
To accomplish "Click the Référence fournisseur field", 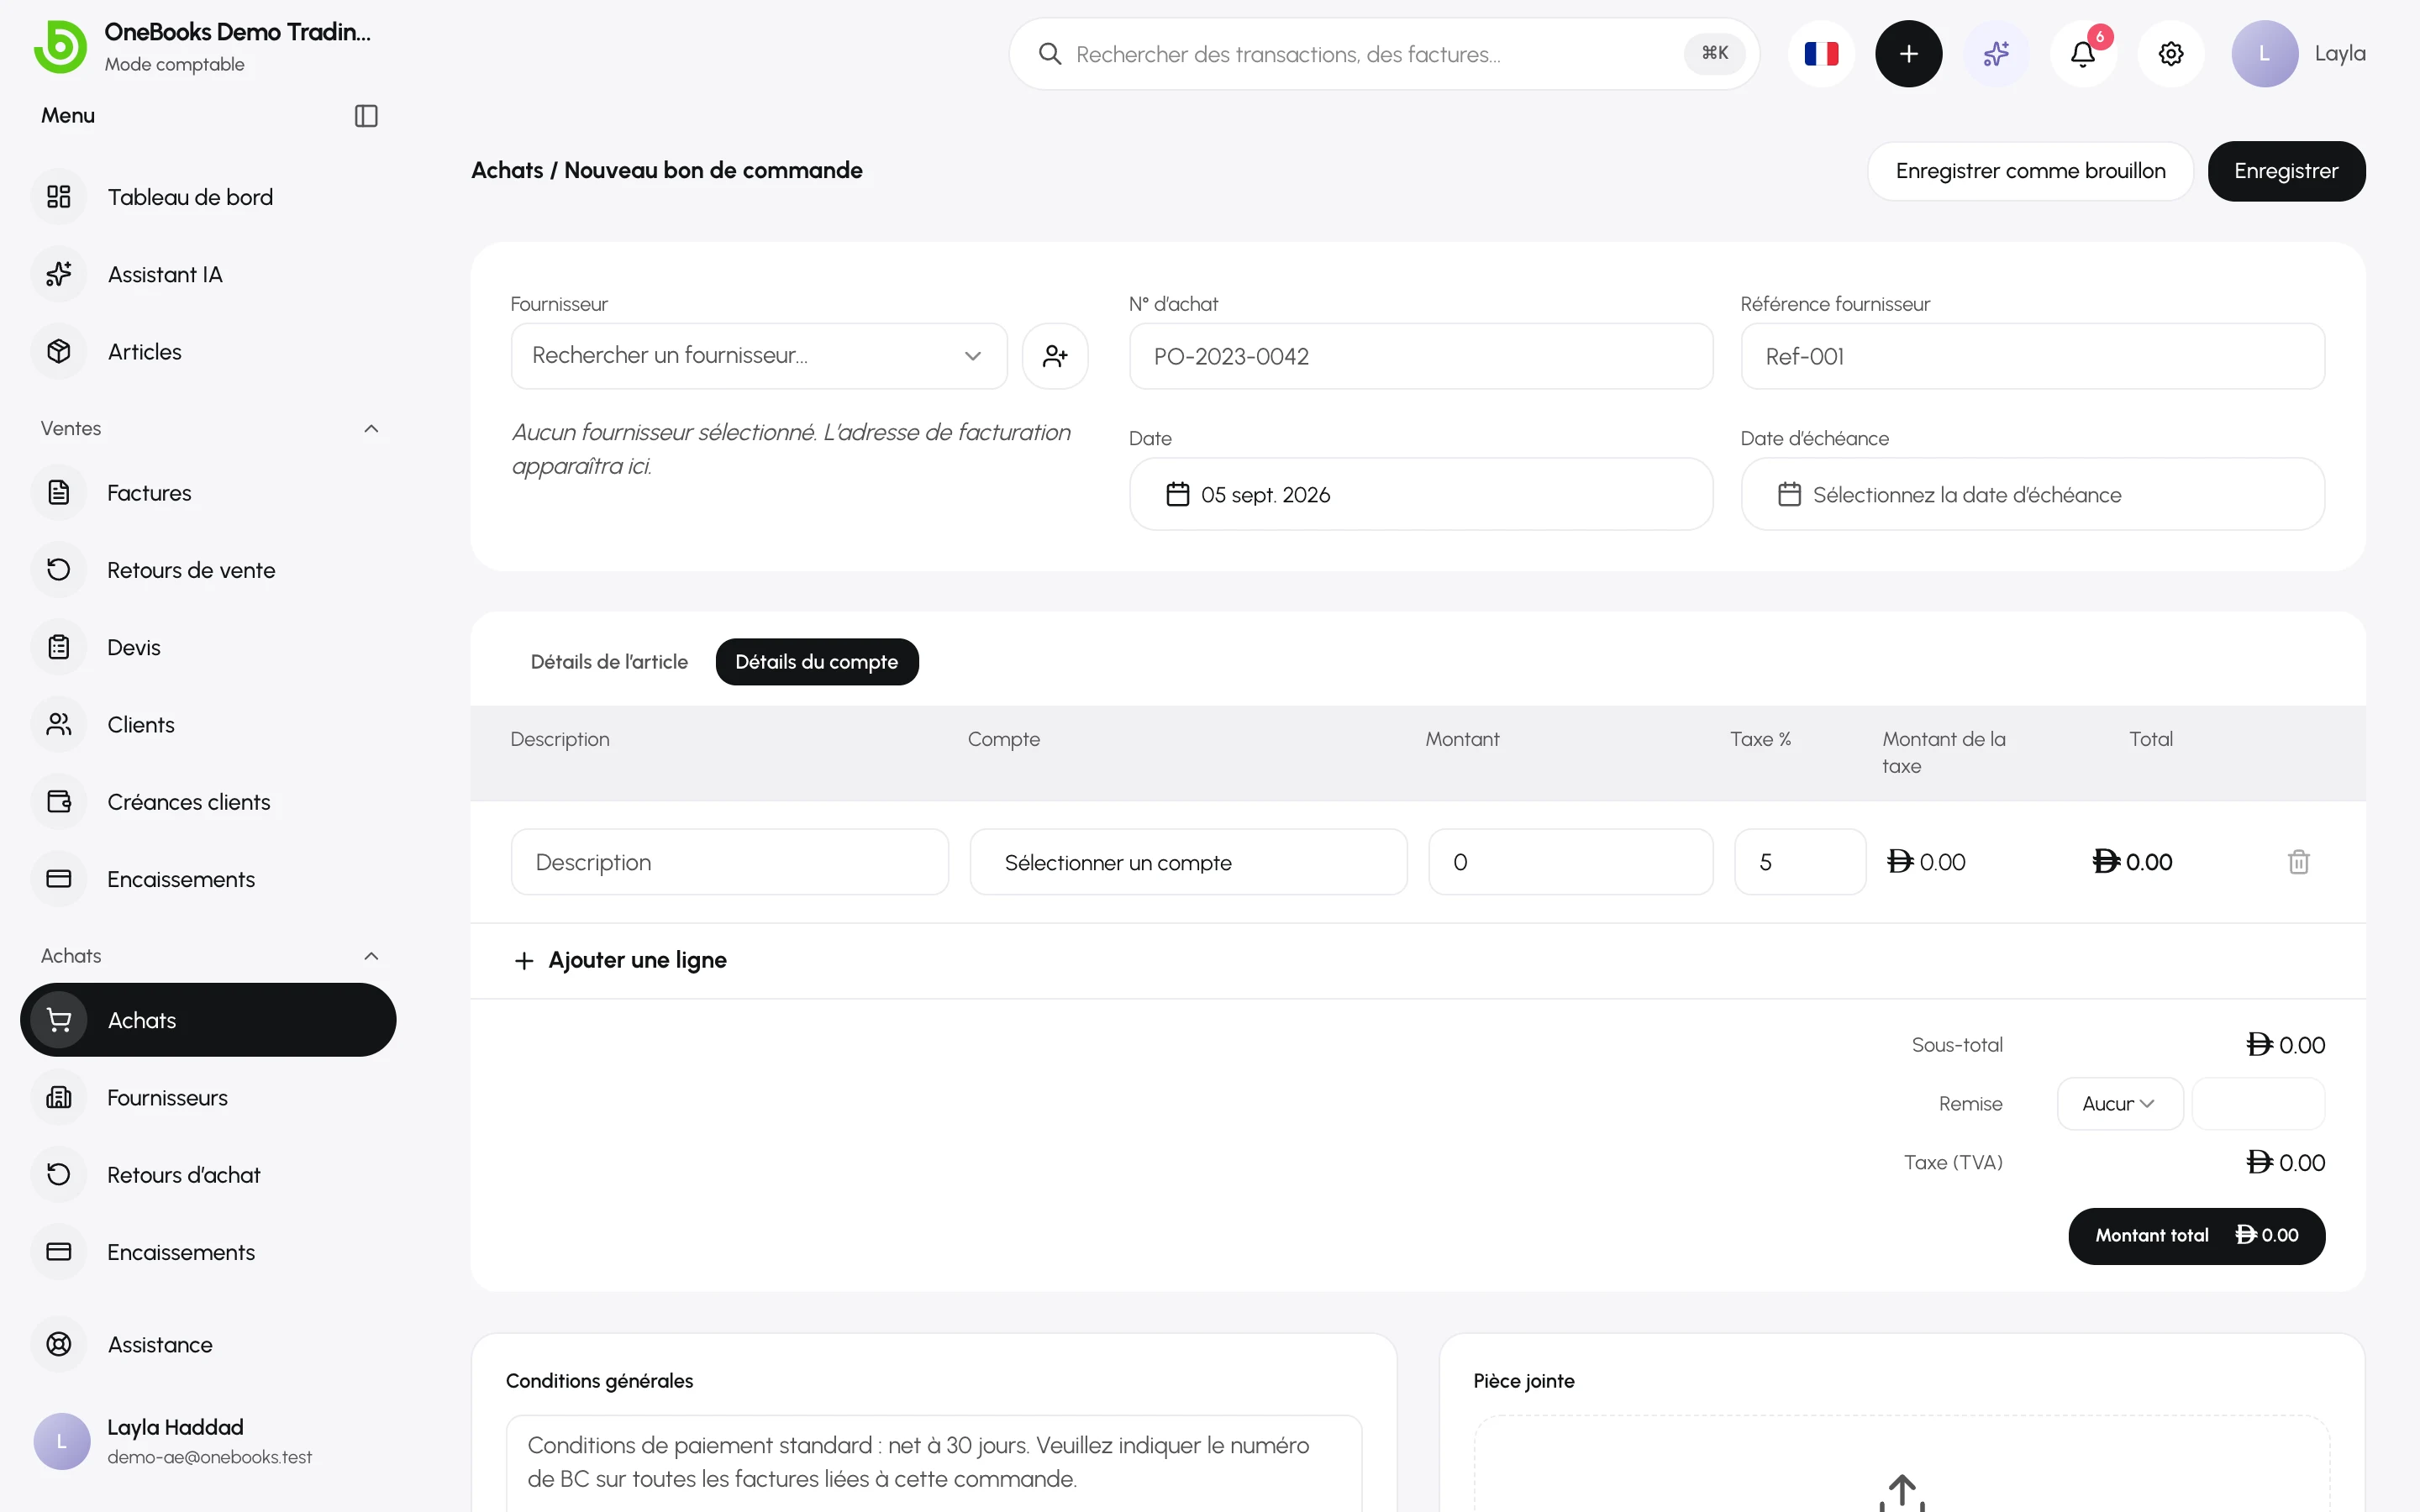I will [2032, 356].
